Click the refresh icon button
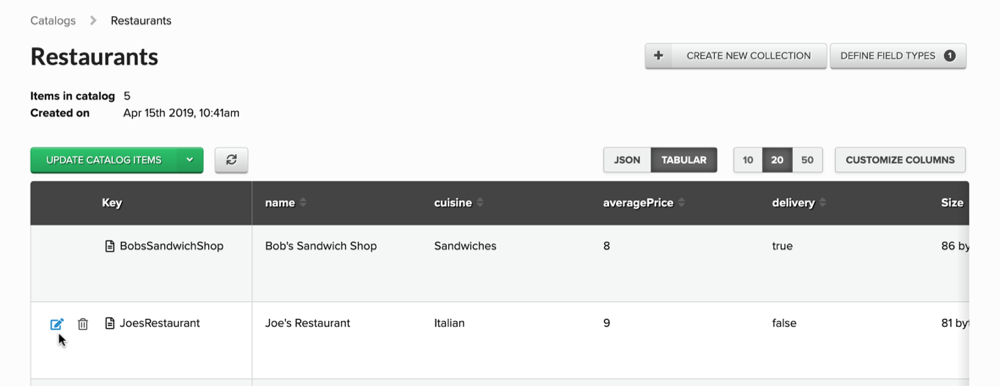 tap(232, 160)
